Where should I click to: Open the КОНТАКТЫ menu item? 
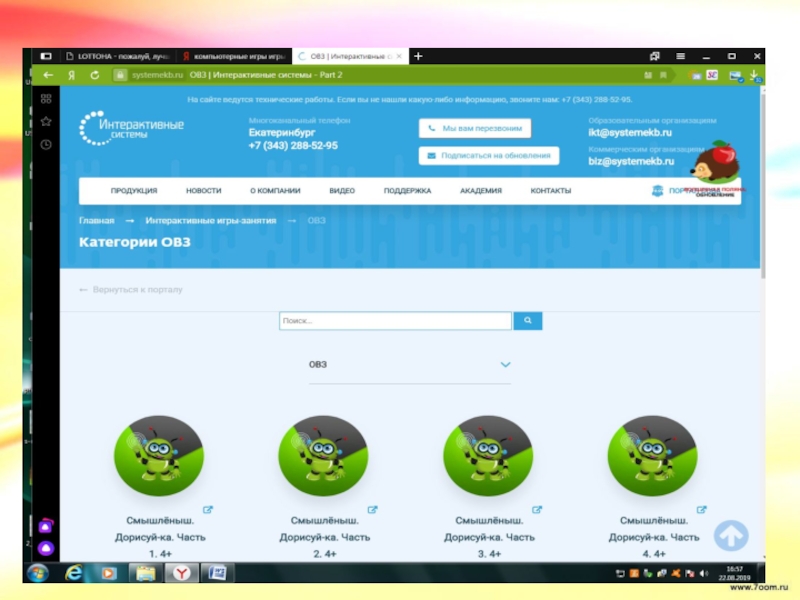tap(551, 190)
